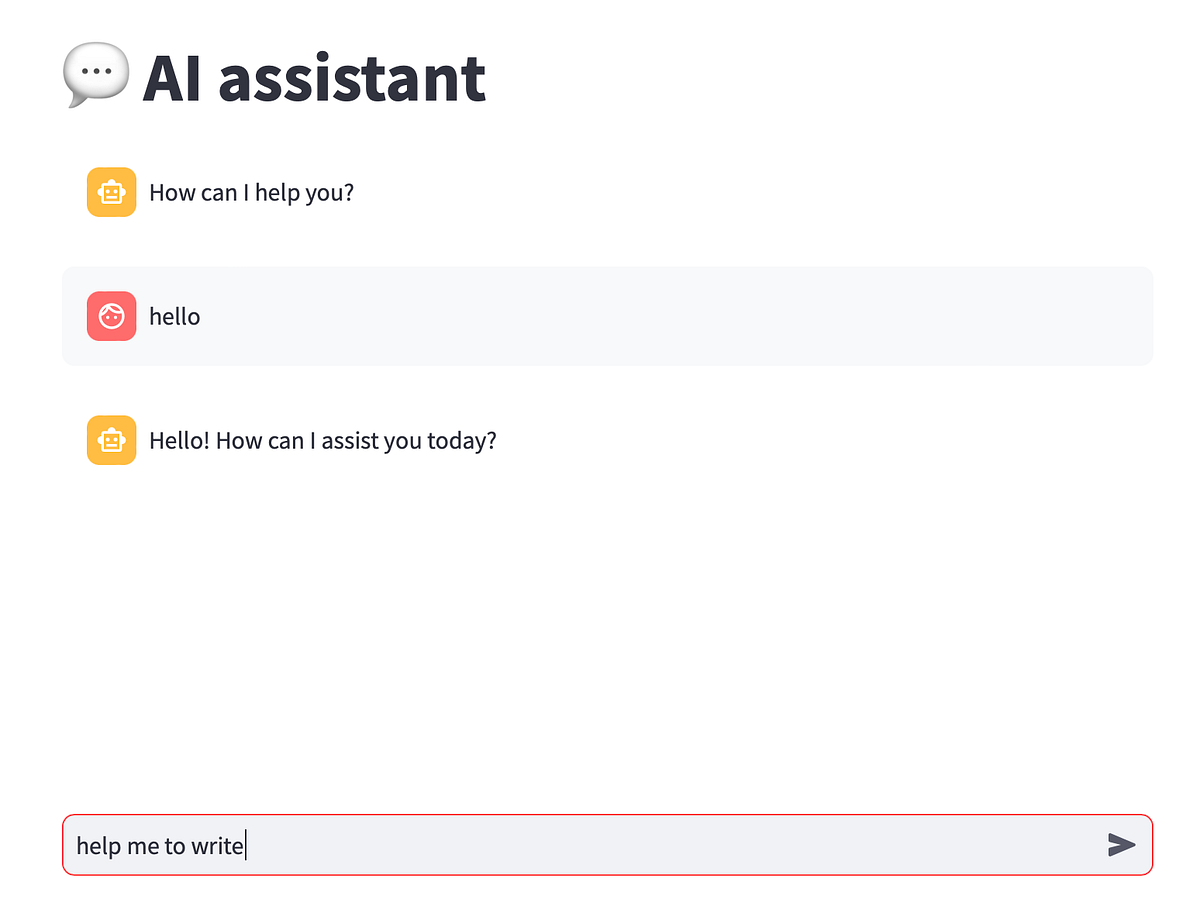Click the word "you?" in the first bot message
Image resolution: width=1200 pixels, height=916 pixels.
[329, 192]
